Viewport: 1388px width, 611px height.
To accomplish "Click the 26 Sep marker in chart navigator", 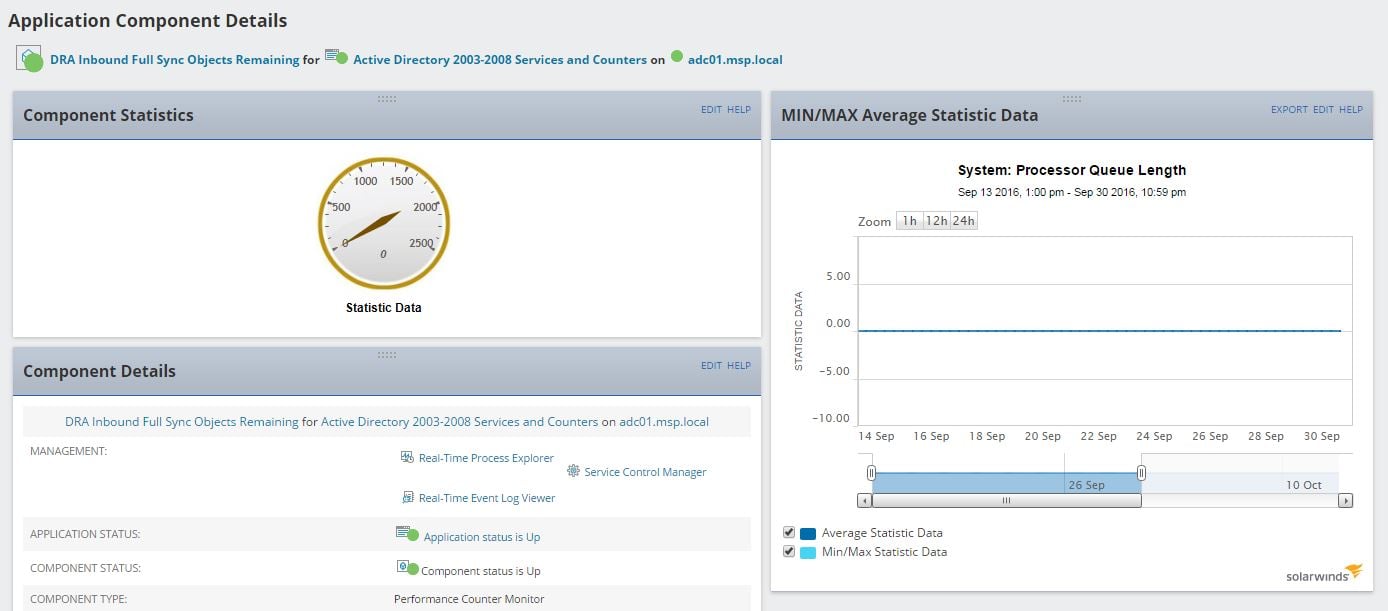I will click(x=1086, y=485).
